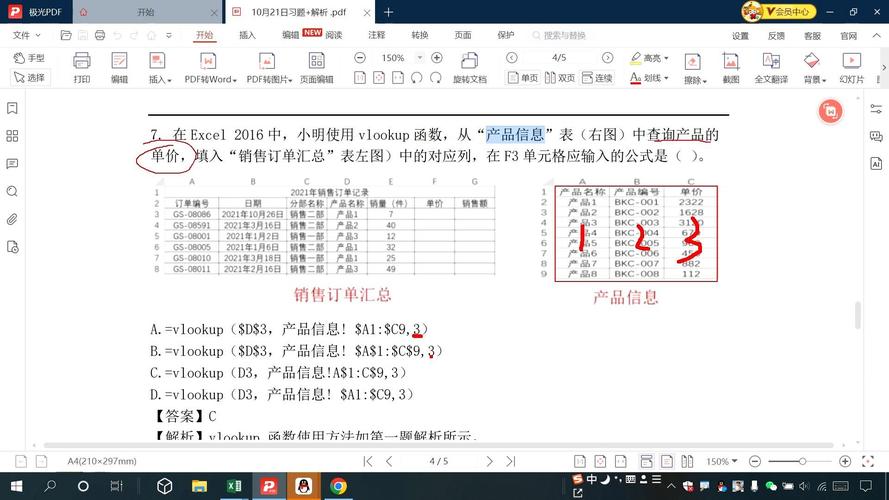Click the Print (打印) toolbar icon
The height and width of the screenshot is (500, 889).
82,68
